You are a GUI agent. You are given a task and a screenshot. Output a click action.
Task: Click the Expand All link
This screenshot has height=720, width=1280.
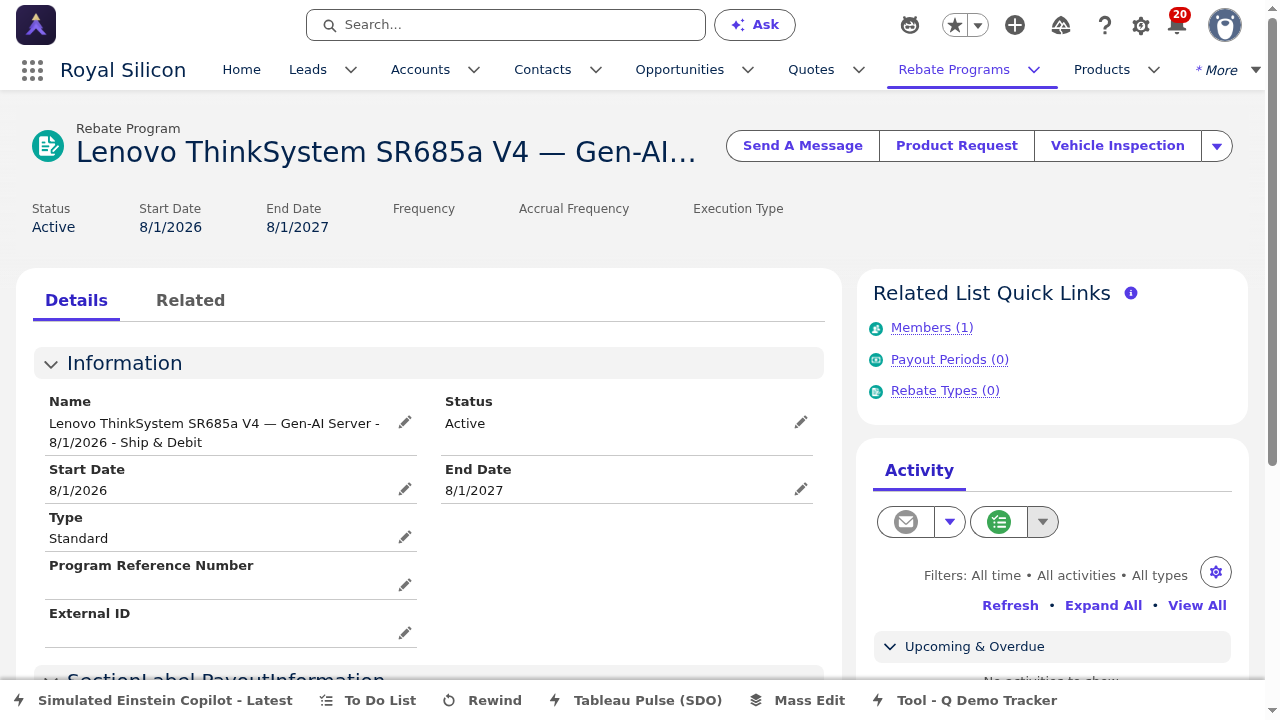click(1103, 606)
